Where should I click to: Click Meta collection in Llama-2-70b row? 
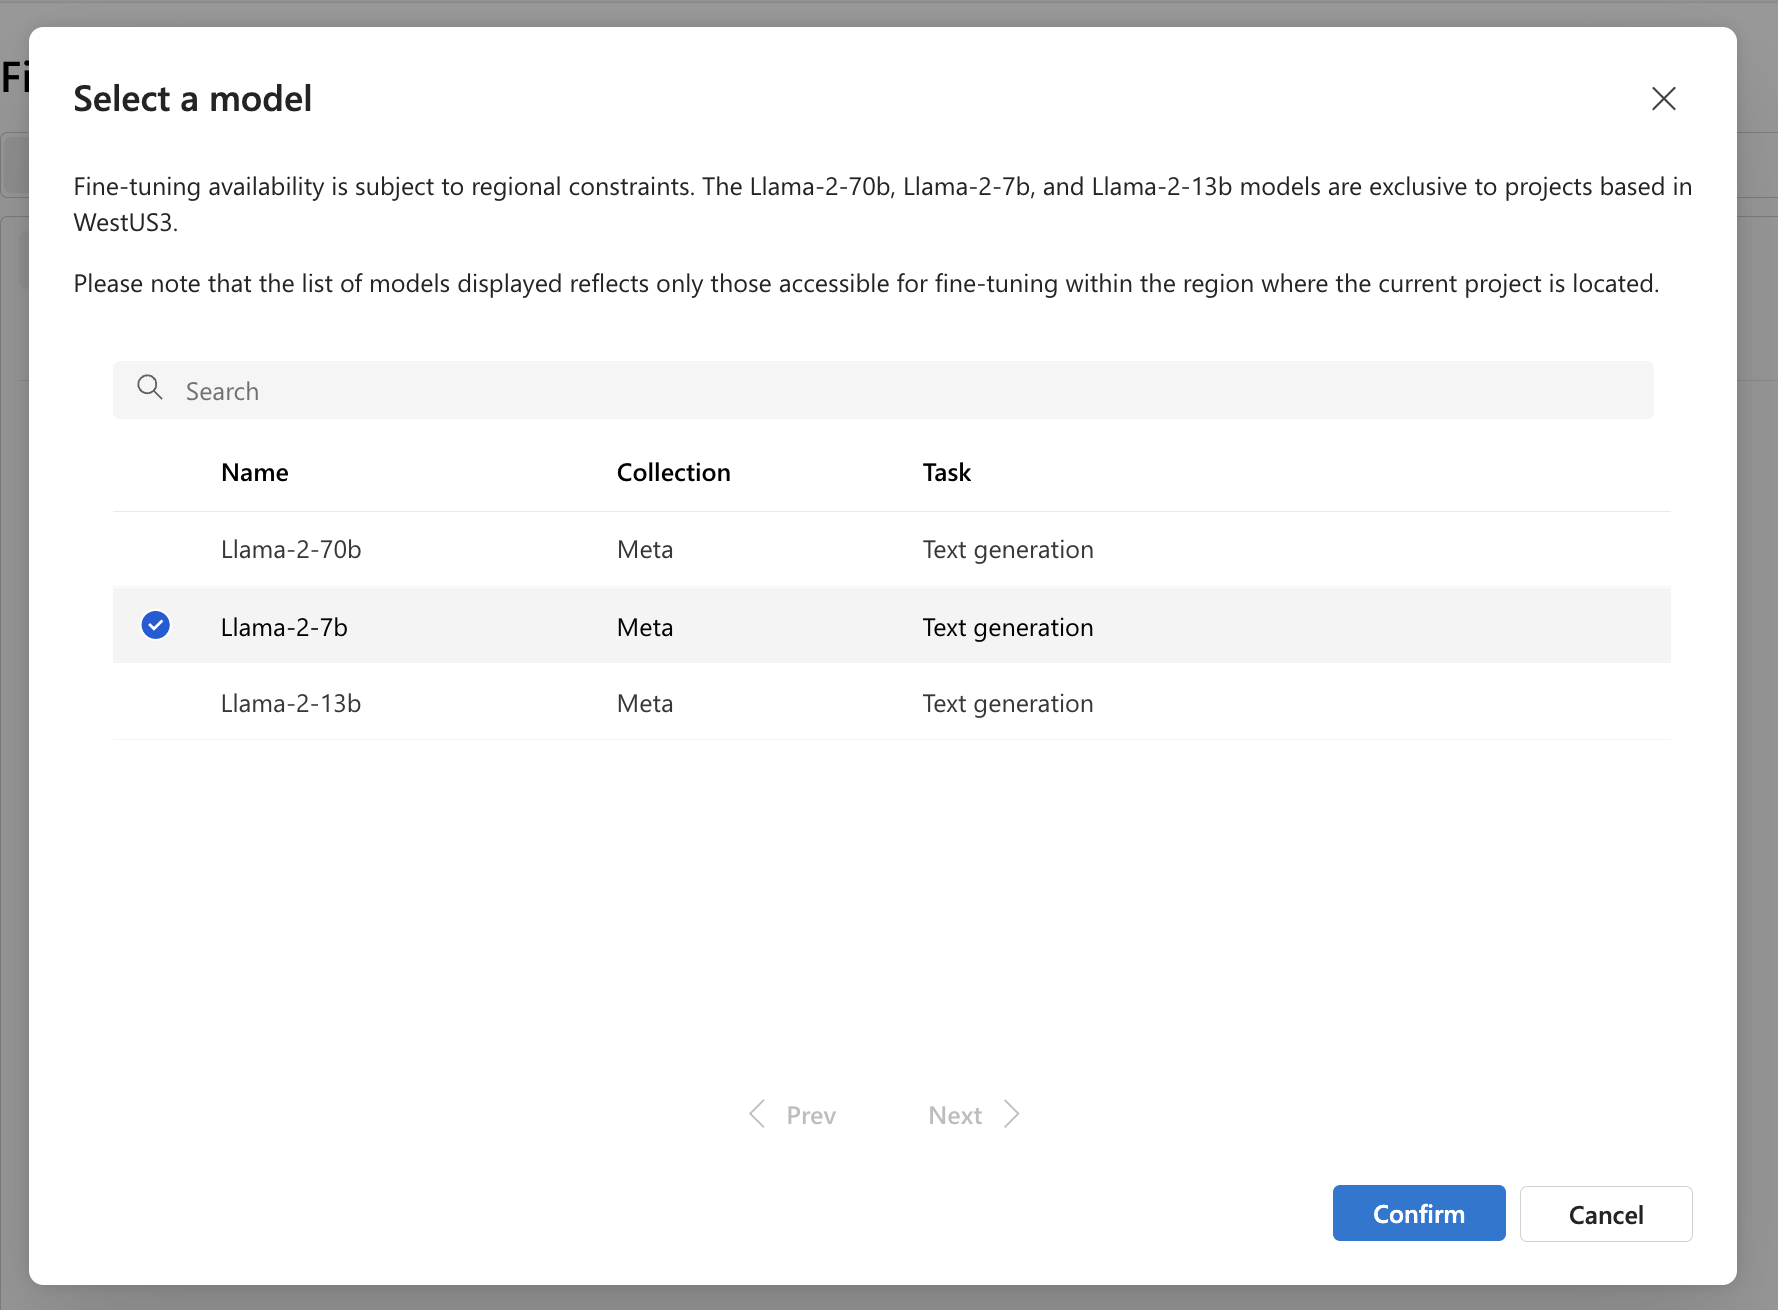(645, 550)
